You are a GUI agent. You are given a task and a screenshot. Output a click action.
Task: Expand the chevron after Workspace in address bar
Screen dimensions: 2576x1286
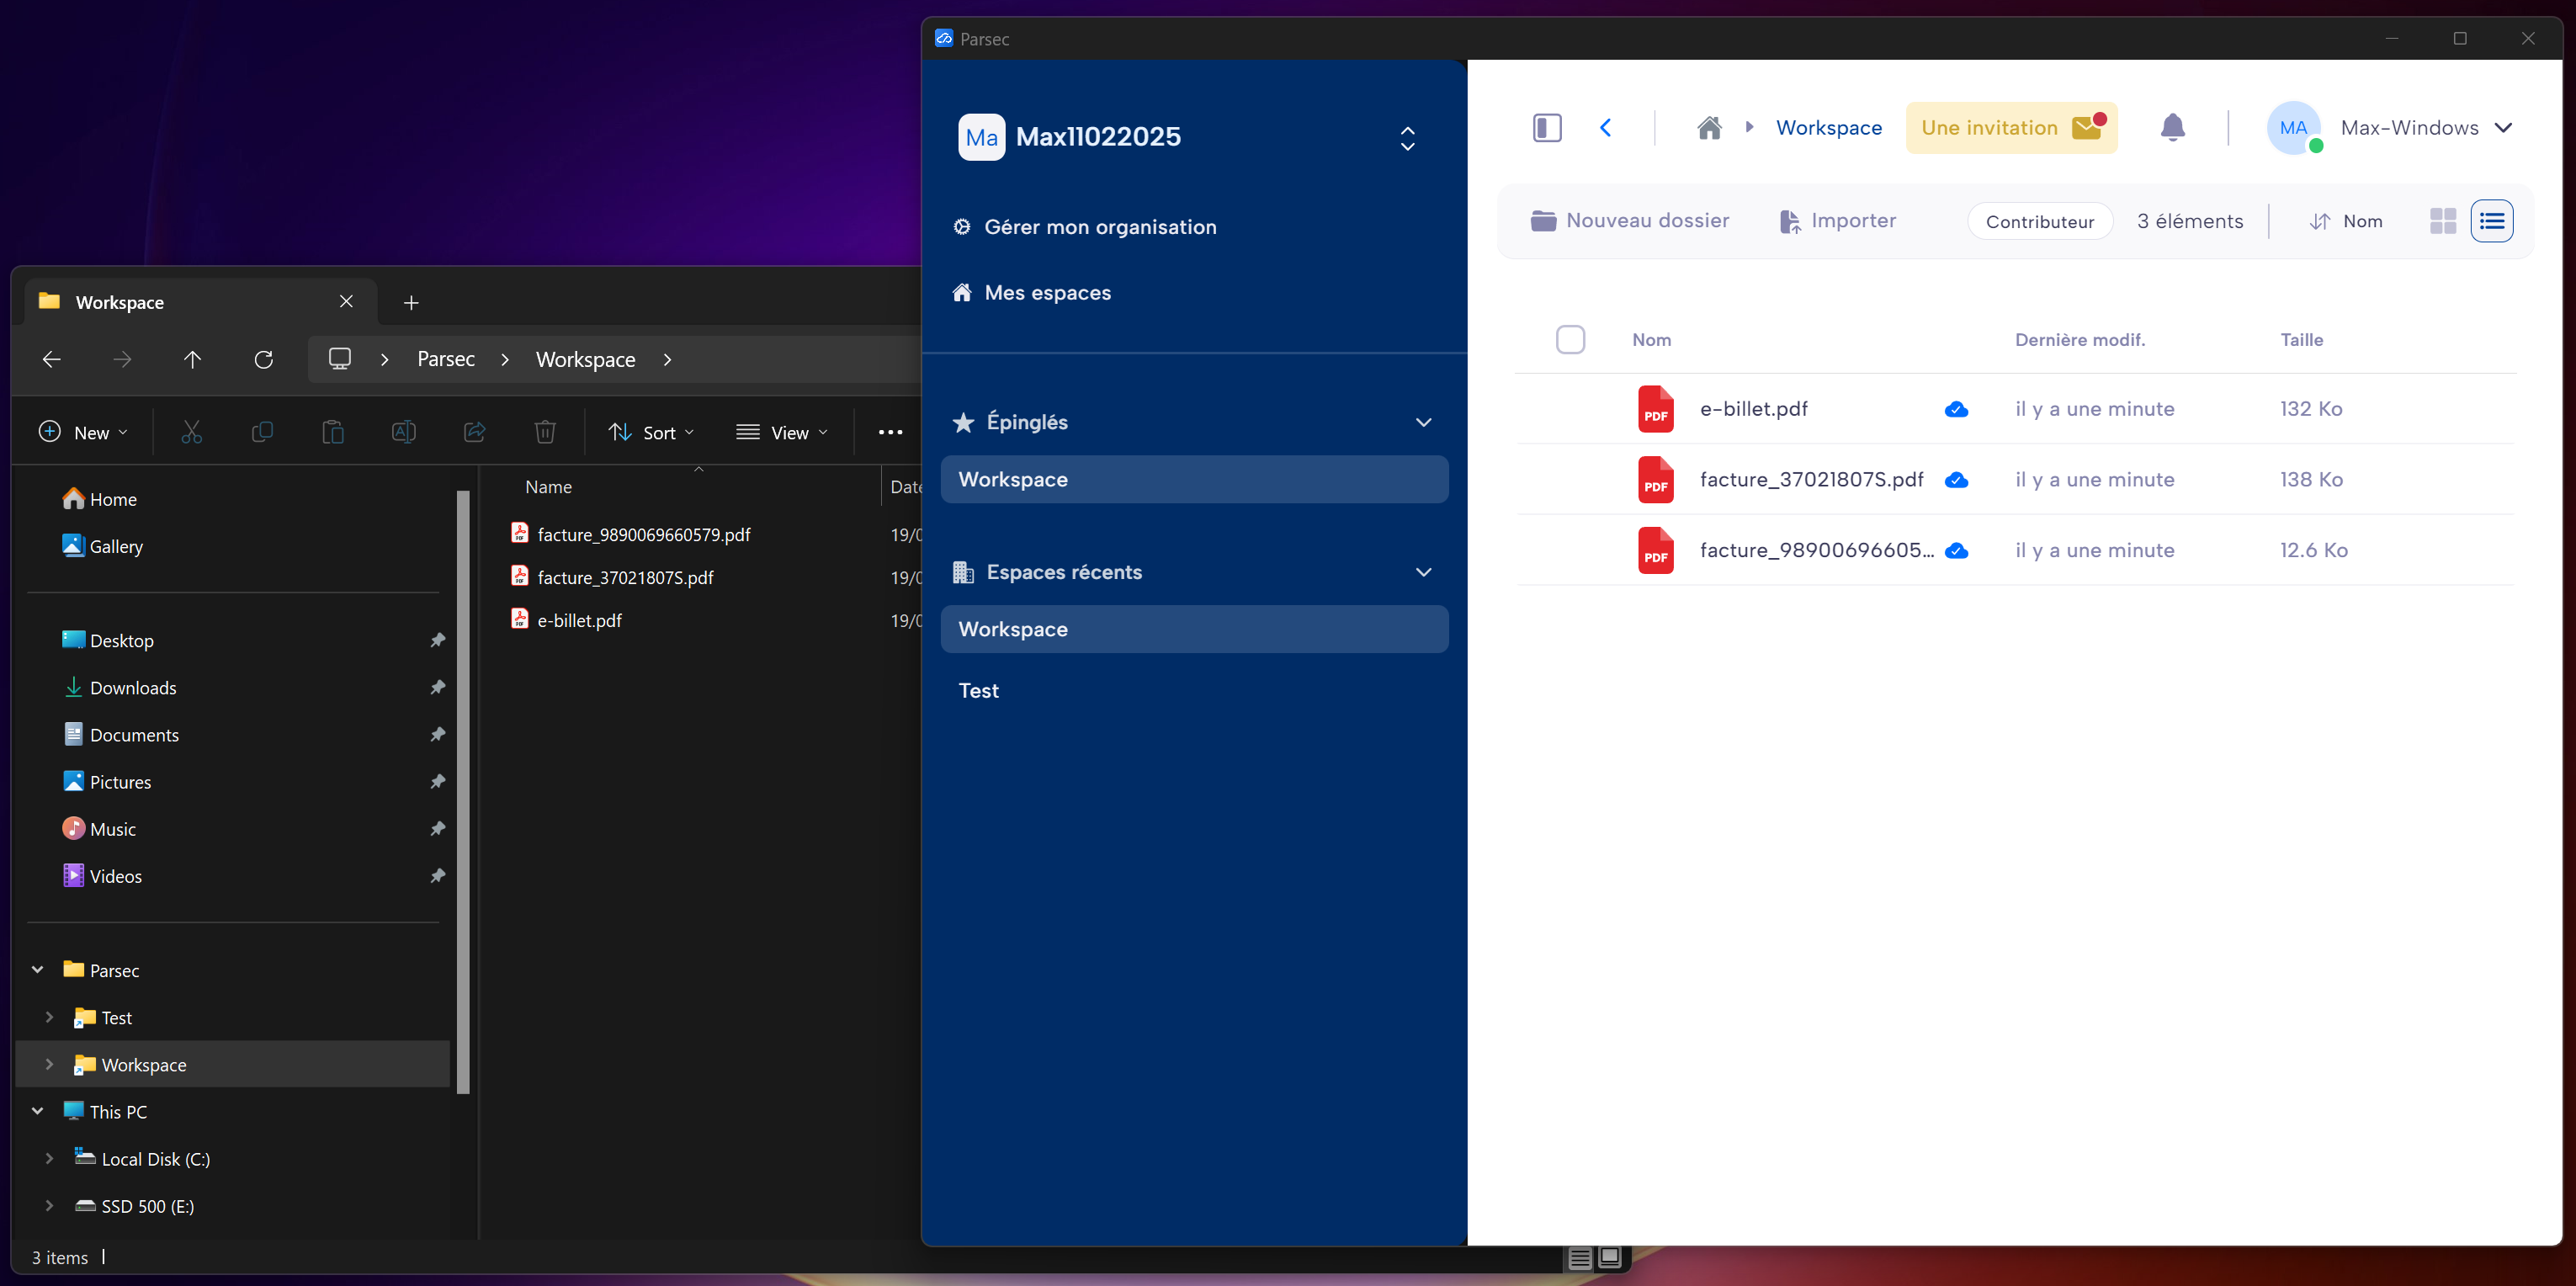tap(667, 359)
